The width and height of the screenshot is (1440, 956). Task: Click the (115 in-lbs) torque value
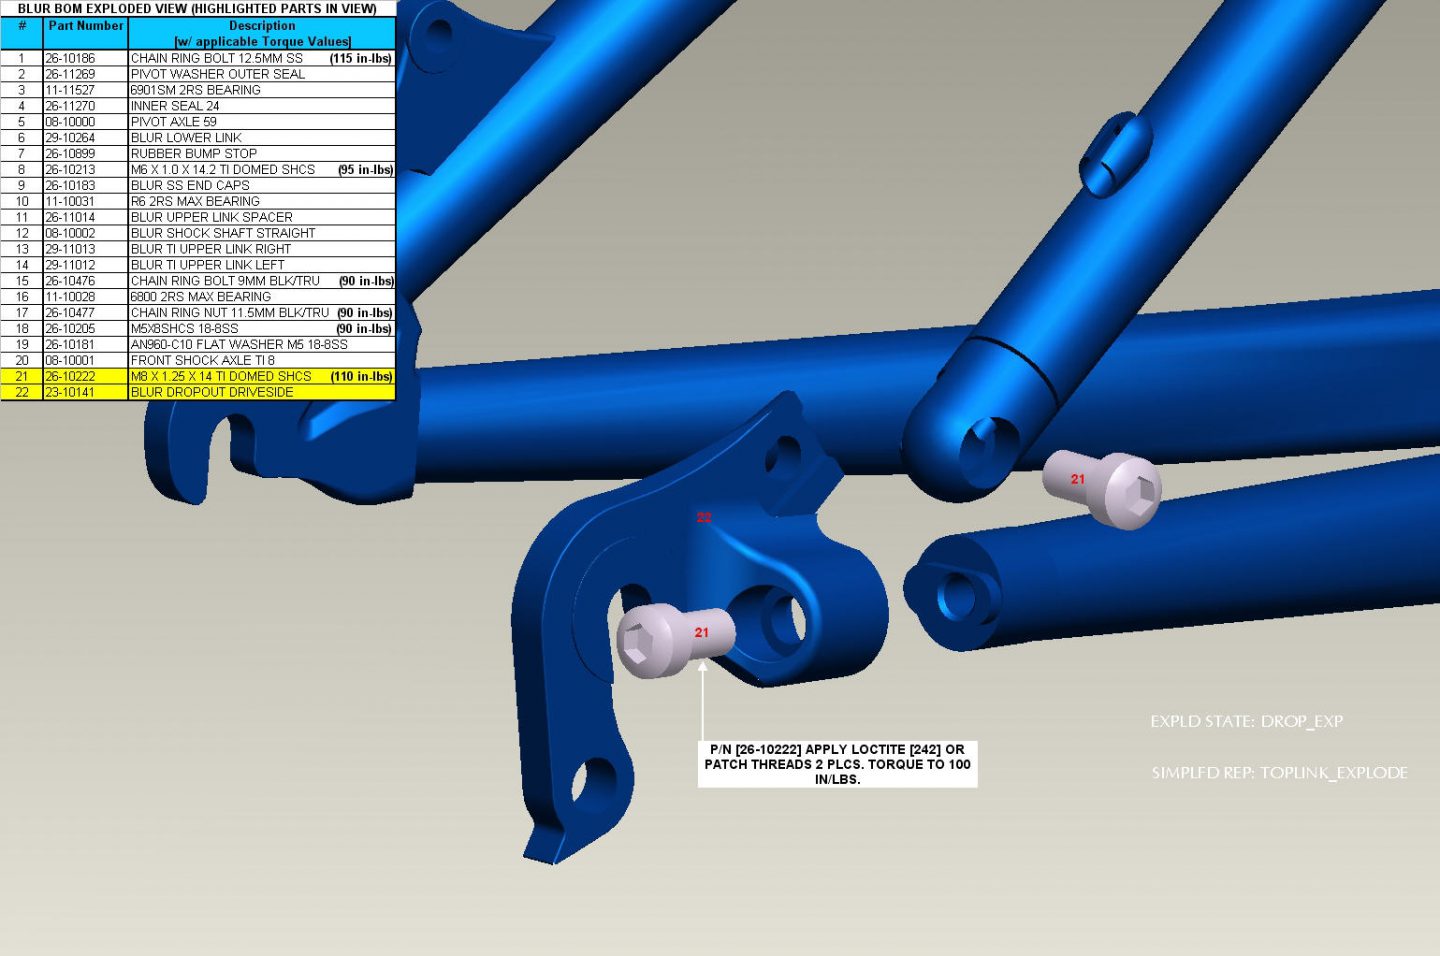coord(360,58)
